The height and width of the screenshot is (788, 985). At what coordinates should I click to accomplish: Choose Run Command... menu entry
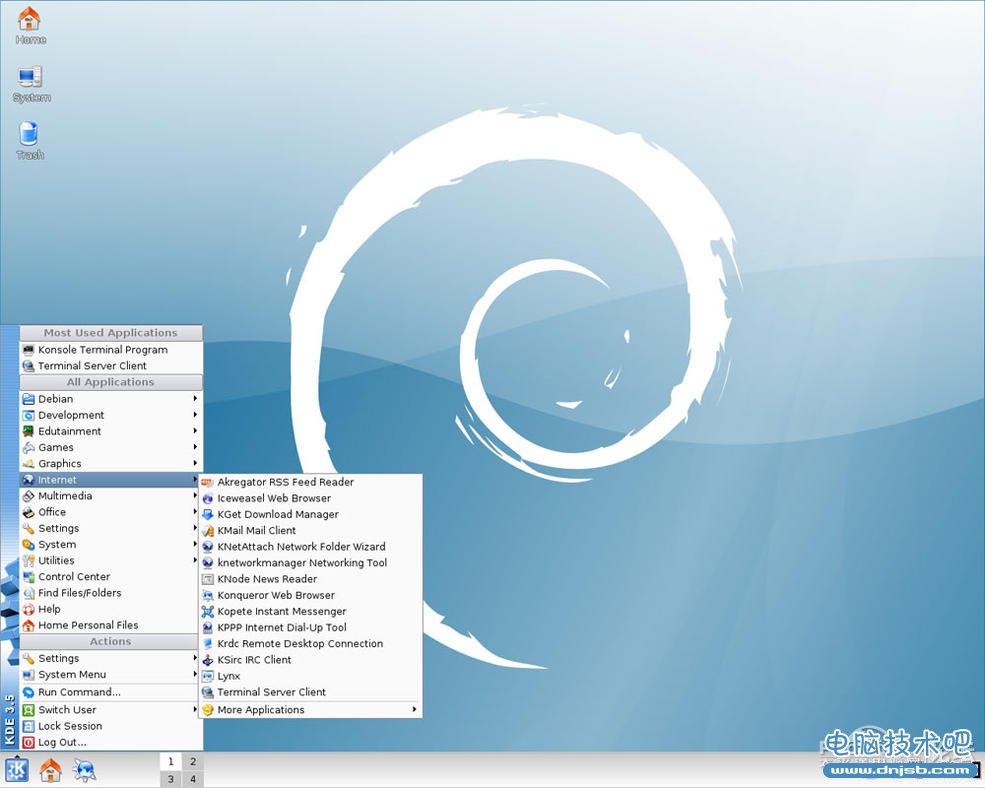[x=79, y=692]
